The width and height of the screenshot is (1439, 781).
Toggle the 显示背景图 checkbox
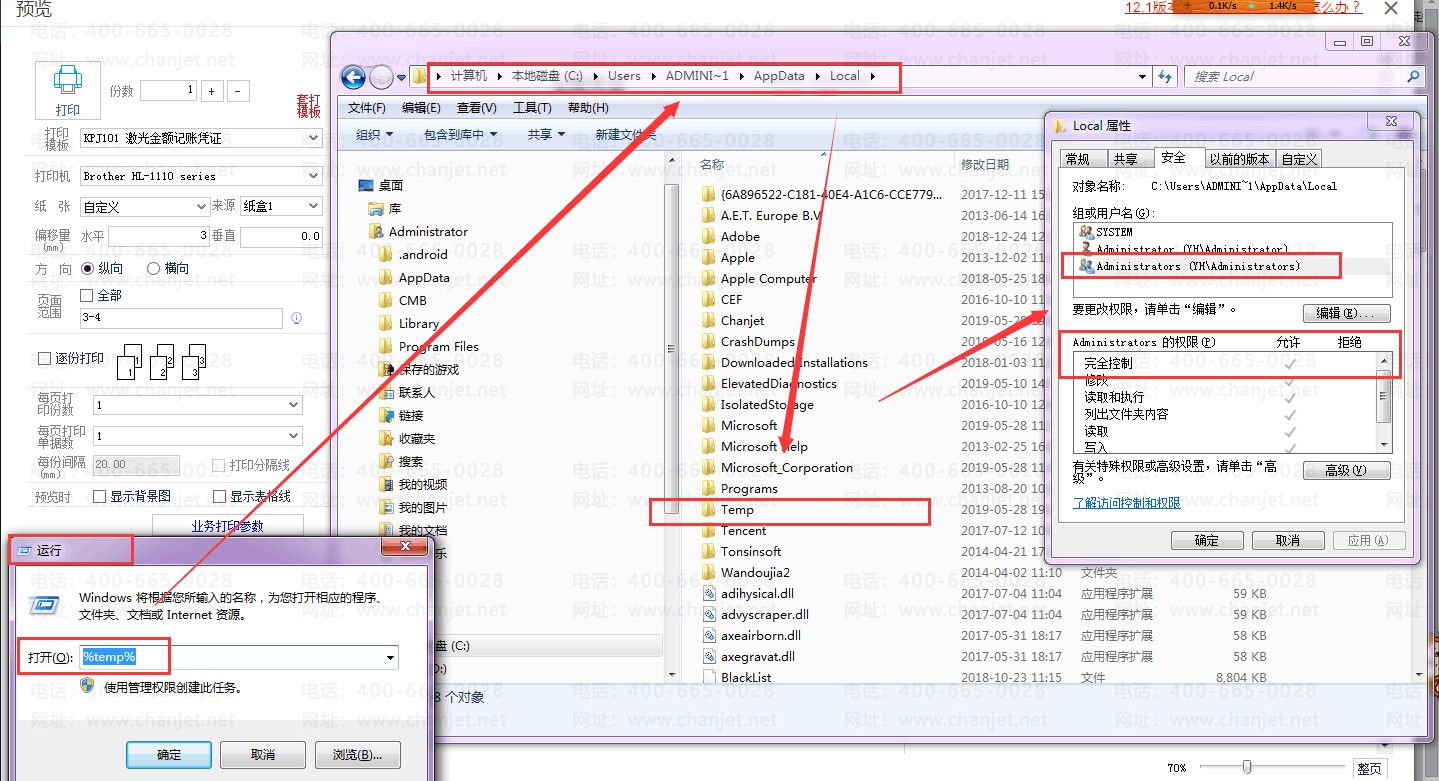click(x=99, y=496)
